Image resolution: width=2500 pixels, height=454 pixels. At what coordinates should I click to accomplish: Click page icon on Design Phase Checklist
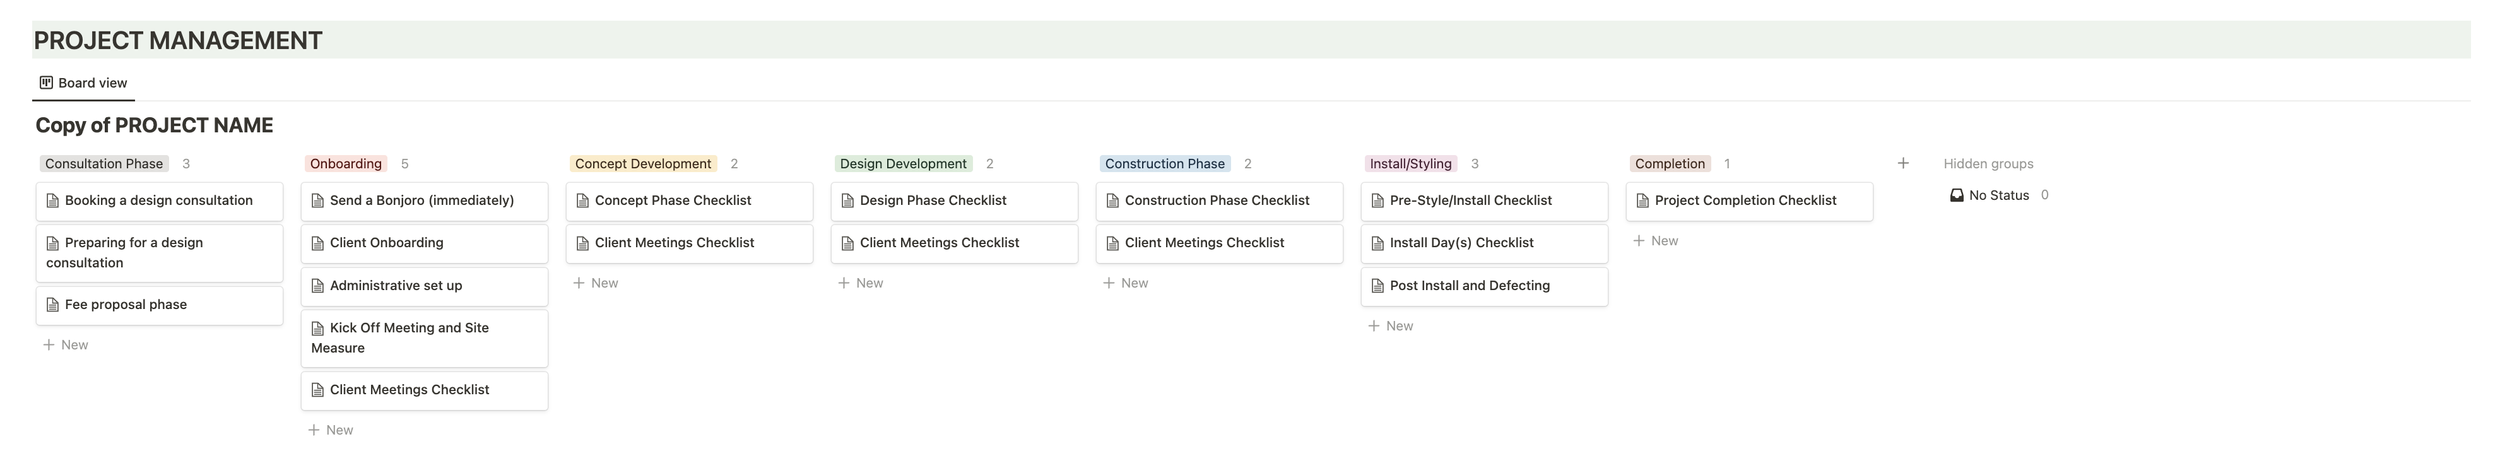pos(848,201)
